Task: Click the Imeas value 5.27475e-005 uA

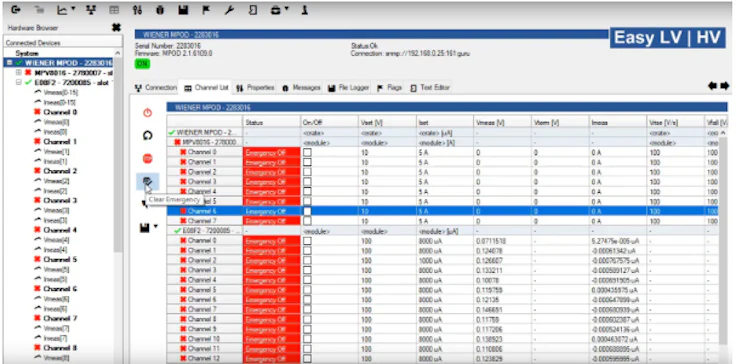Action: pyautogui.click(x=614, y=240)
